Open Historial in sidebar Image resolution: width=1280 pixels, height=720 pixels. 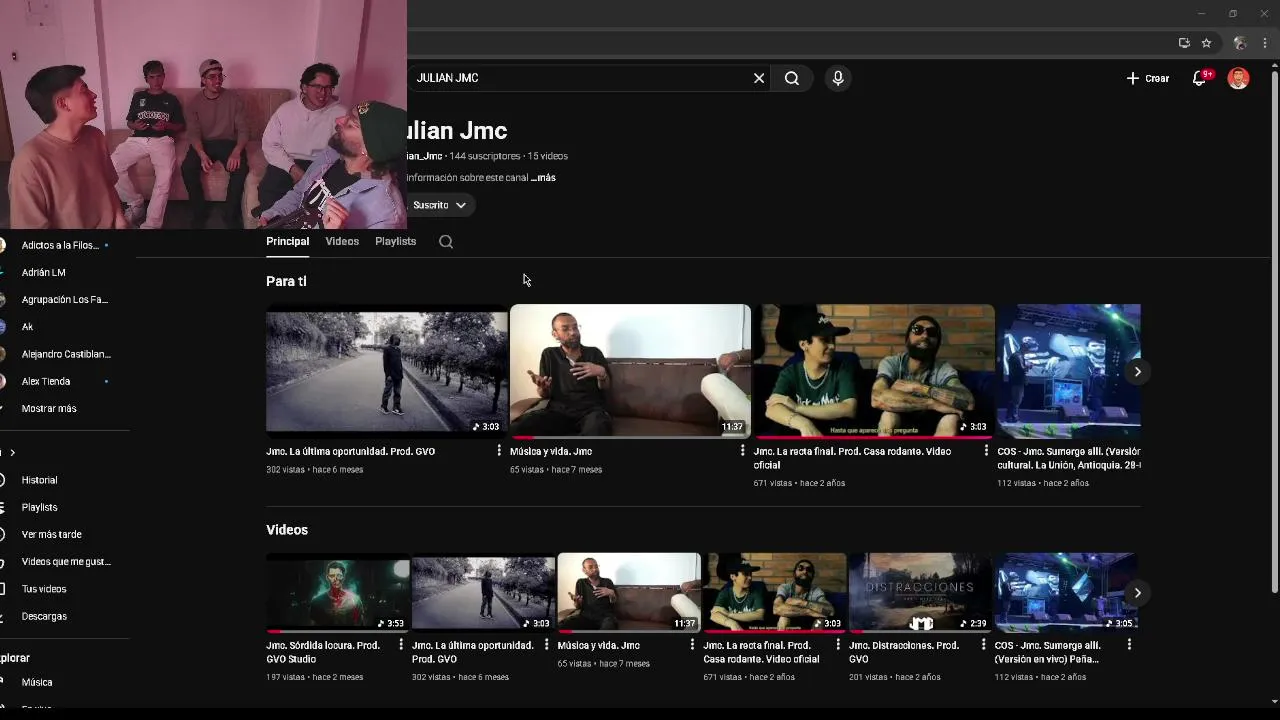pos(40,480)
